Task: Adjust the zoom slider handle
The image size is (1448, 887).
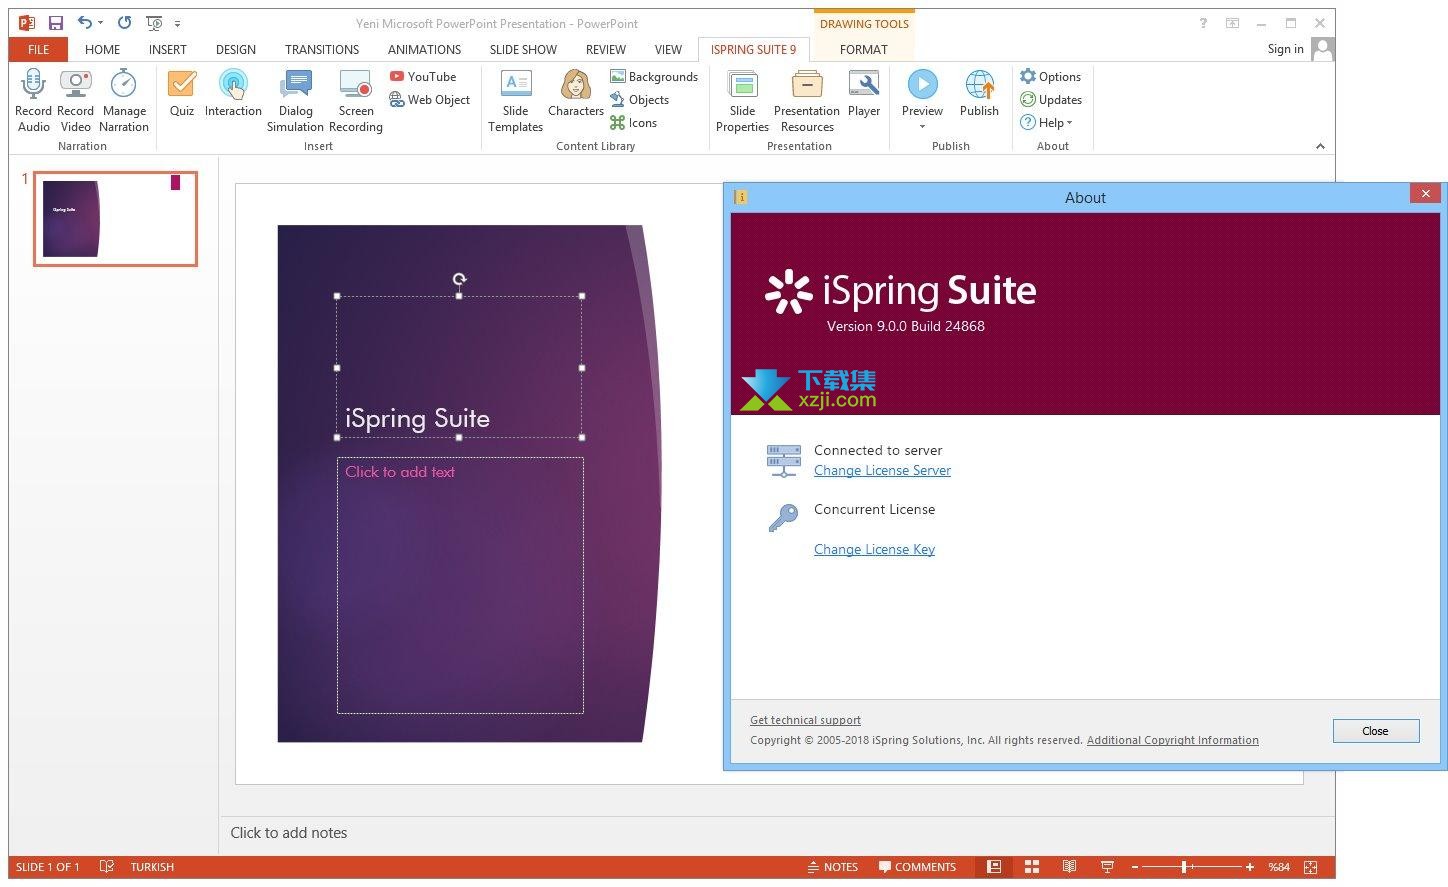Action: pos(1184,867)
